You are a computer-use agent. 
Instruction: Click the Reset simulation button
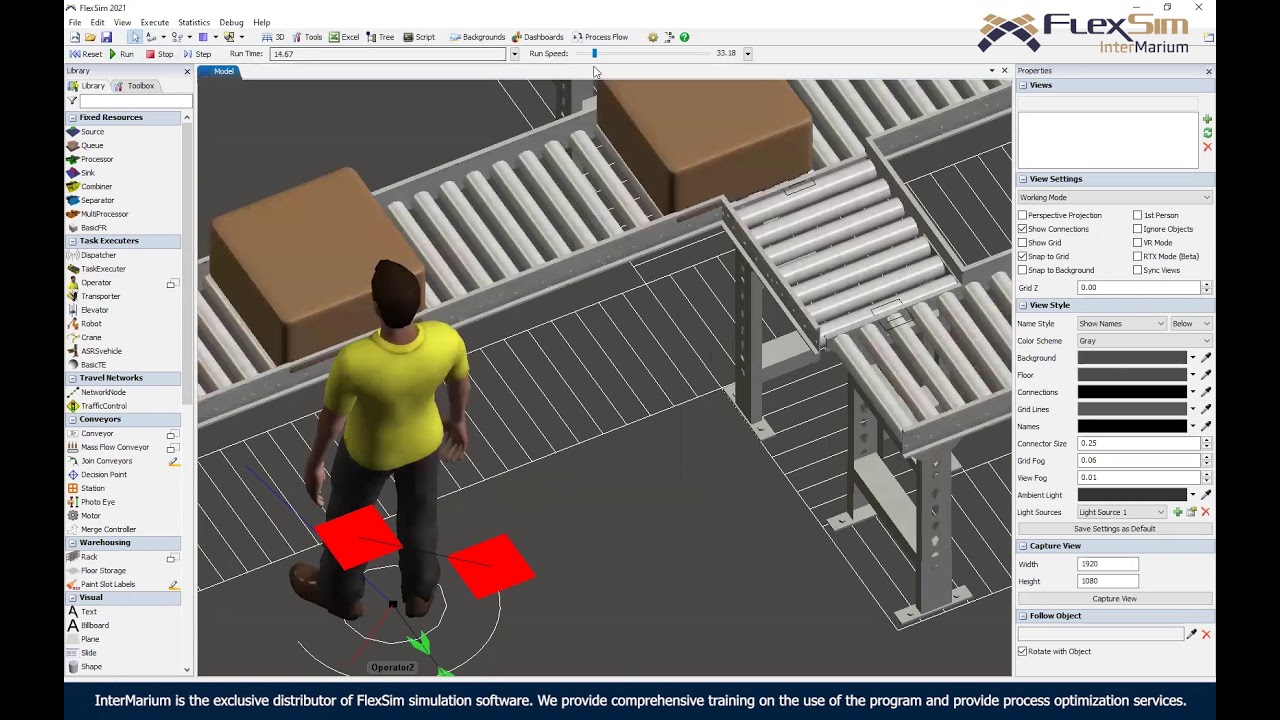(x=86, y=54)
